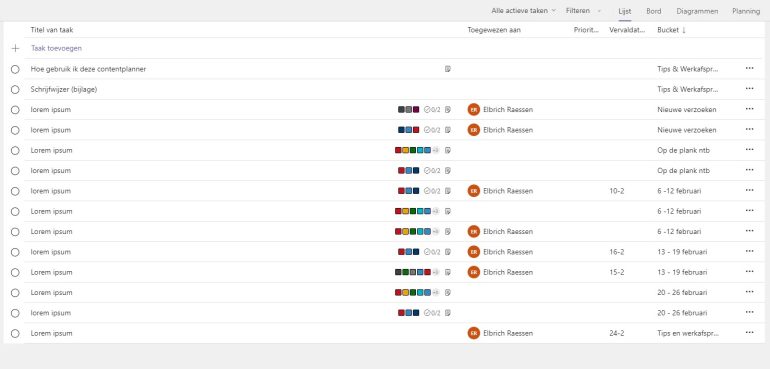The height and width of the screenshot is (369, 770).
Task: Open more options for task due 16-2
Action: tap(749, 252)
